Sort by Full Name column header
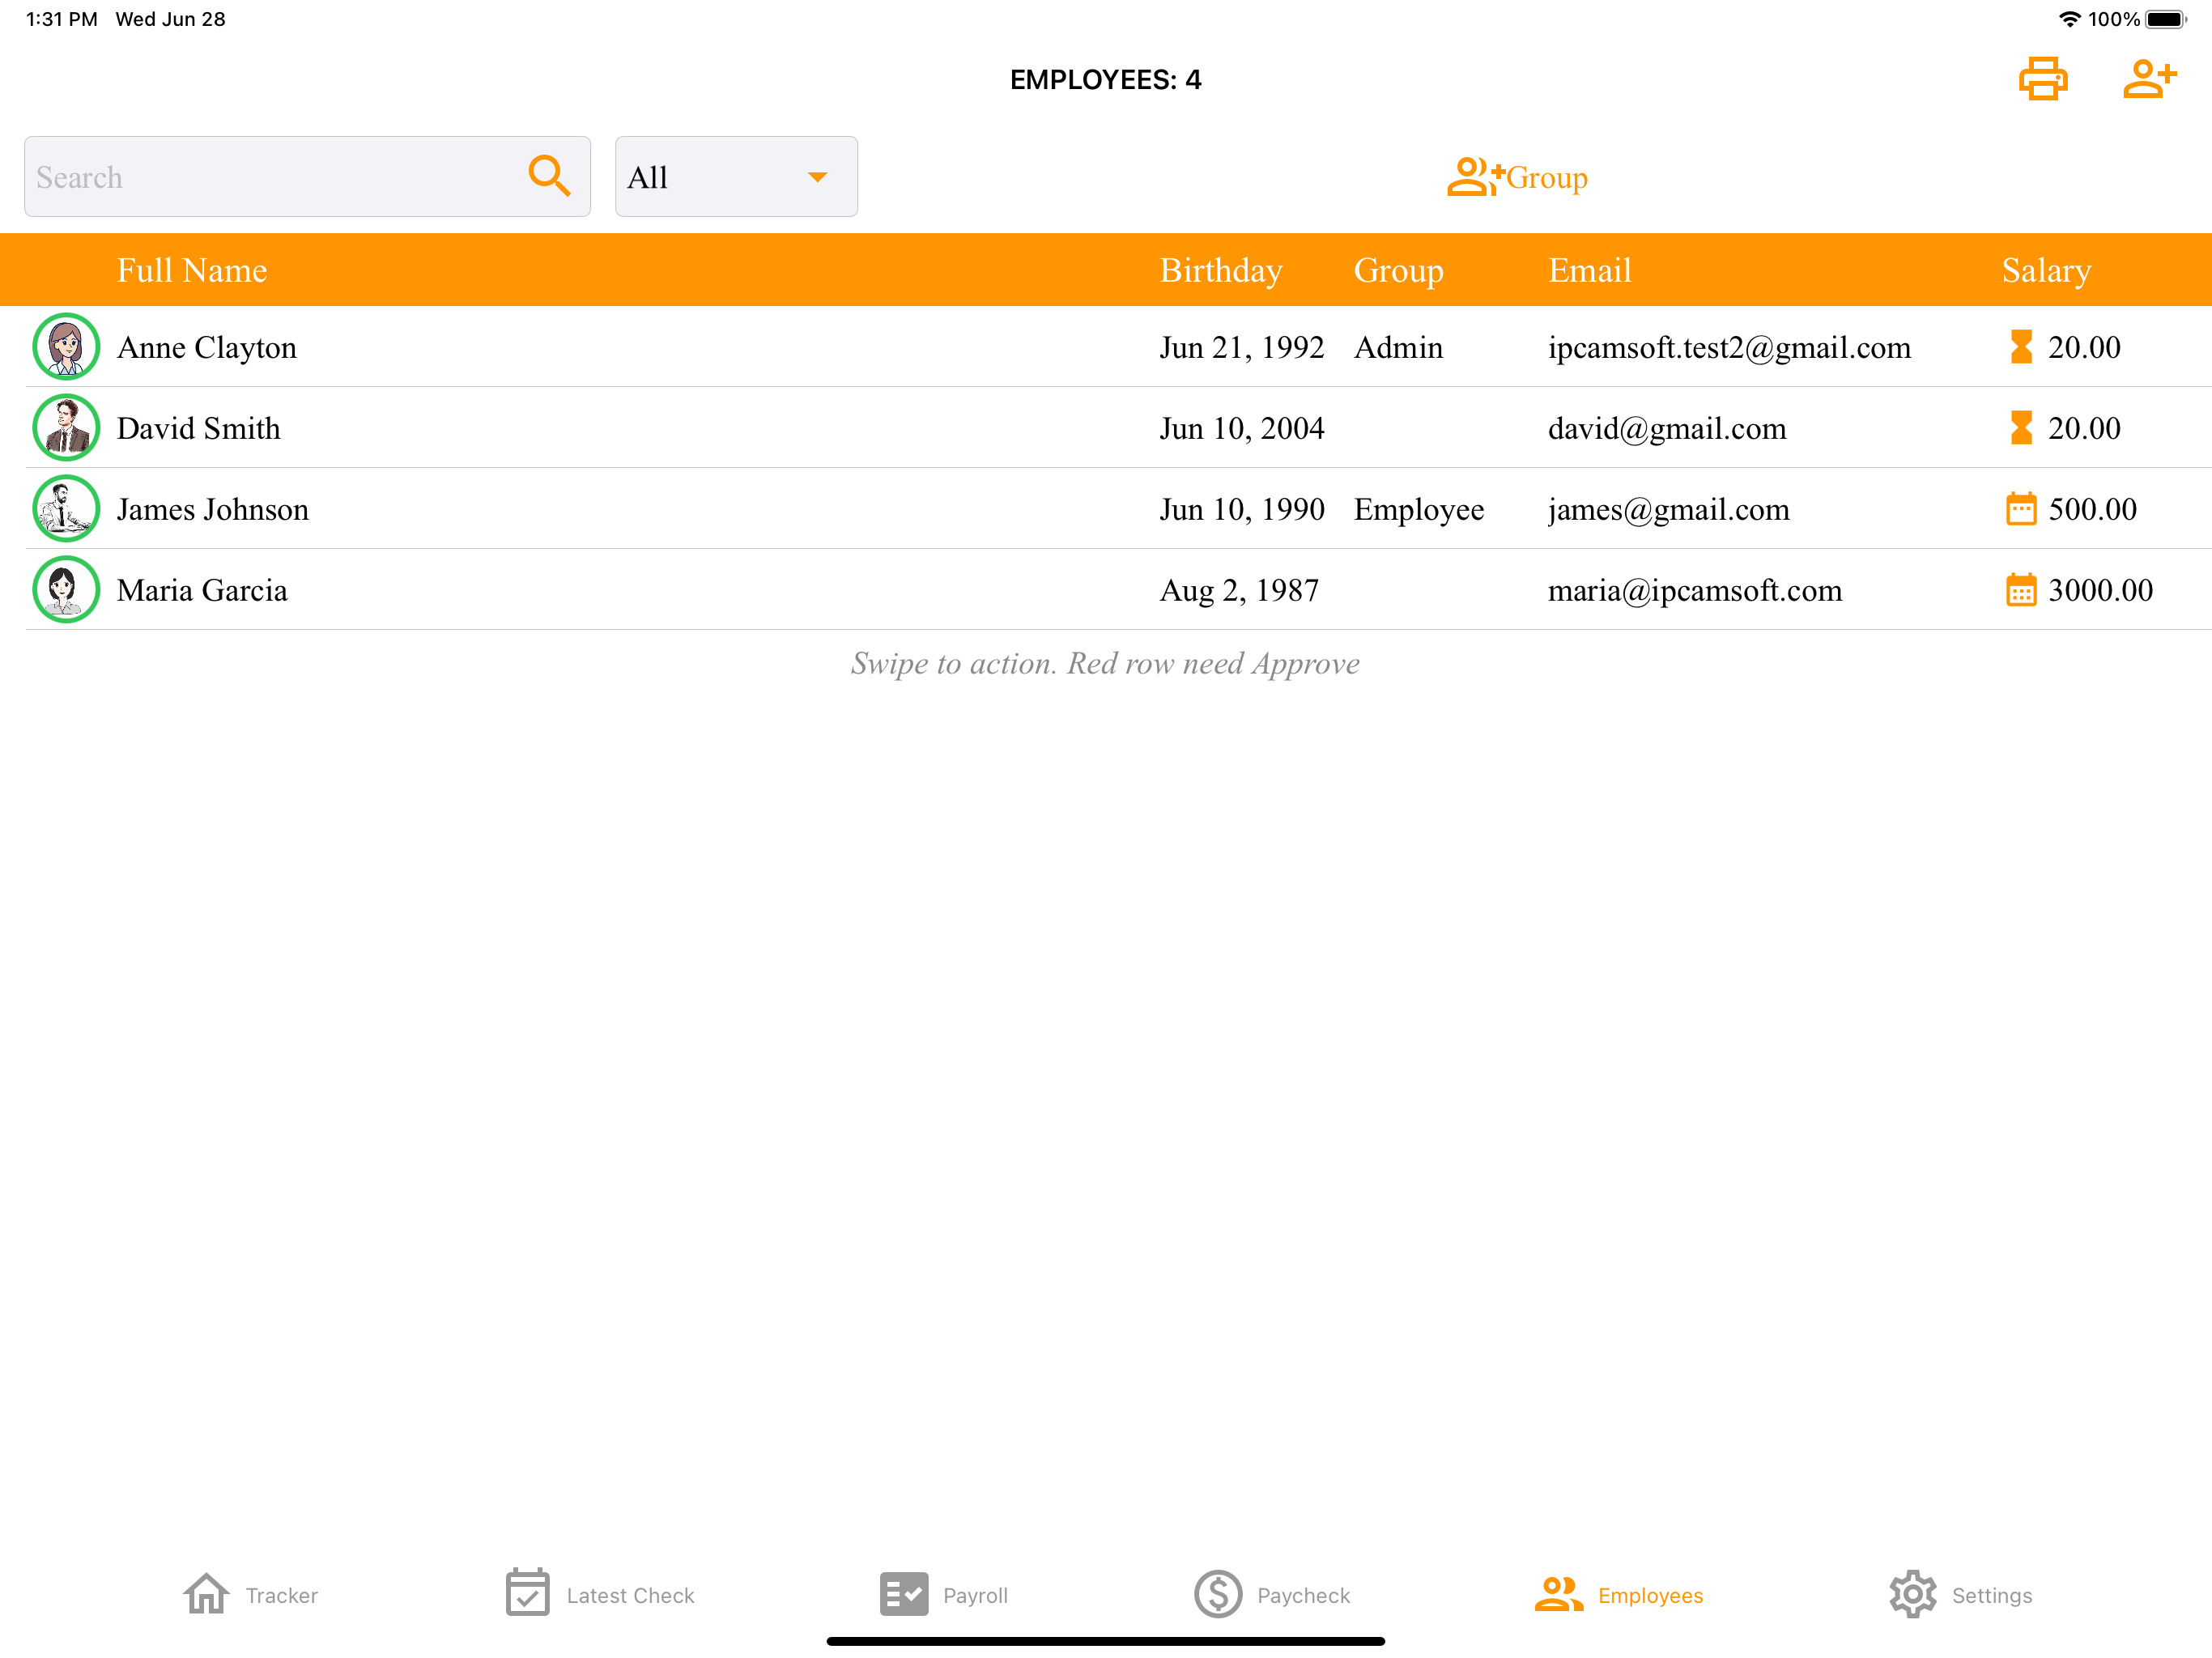The width and height of the screenshot is (2212, 1658). 192,270
